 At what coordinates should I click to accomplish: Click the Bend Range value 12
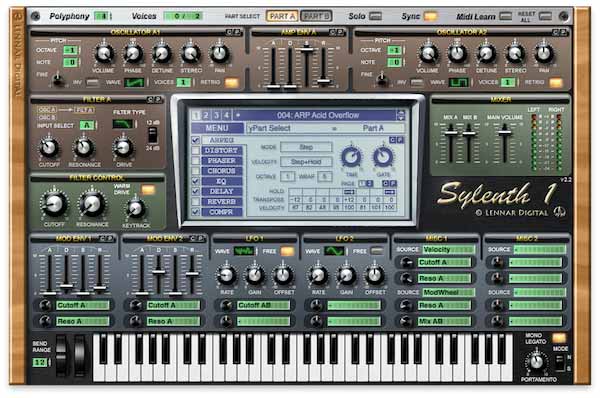[39, 362]
